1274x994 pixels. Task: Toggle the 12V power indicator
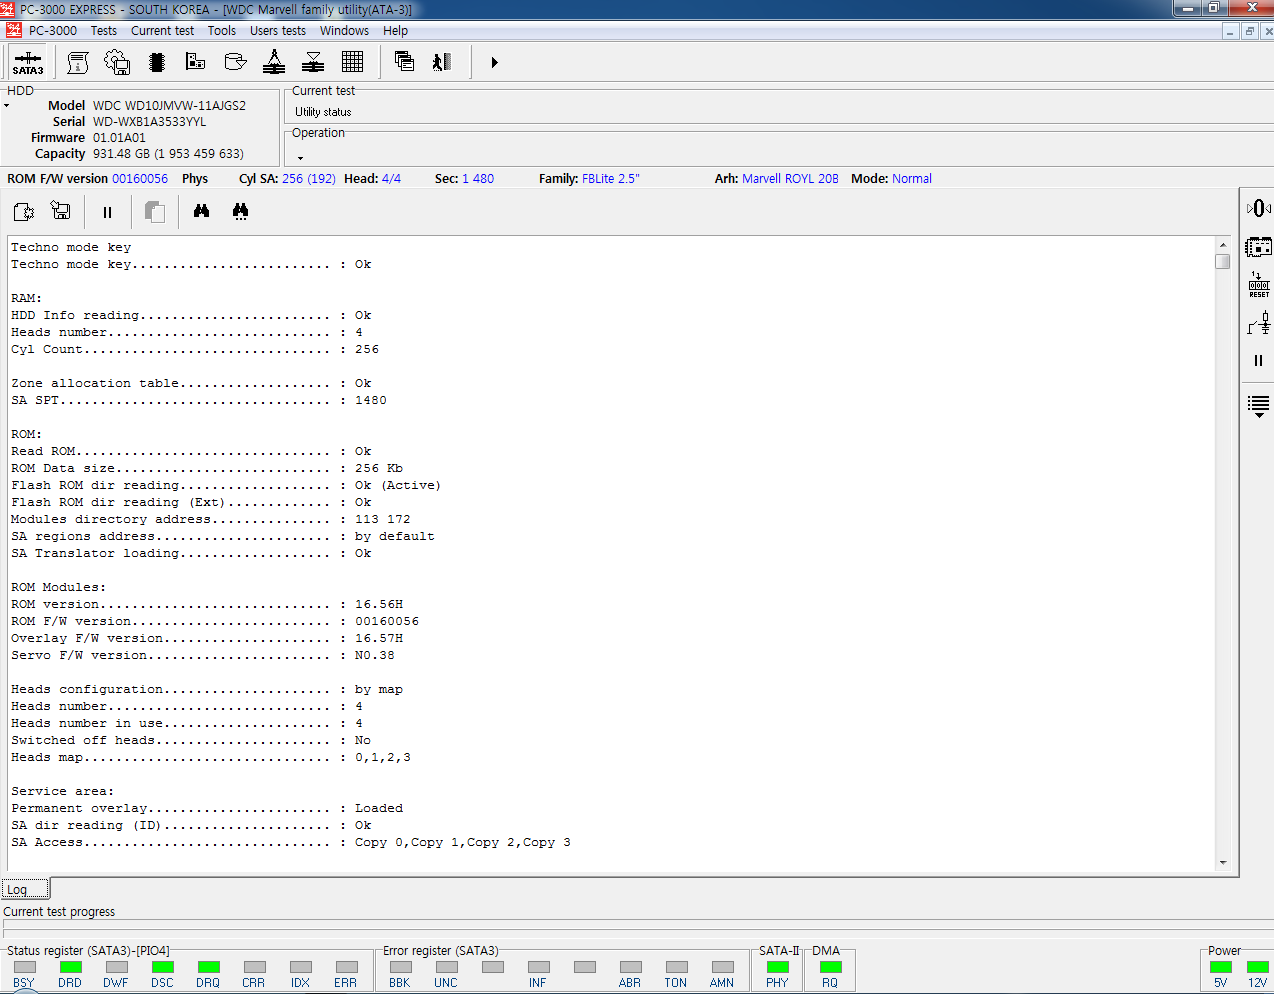tap(1257, 967)
